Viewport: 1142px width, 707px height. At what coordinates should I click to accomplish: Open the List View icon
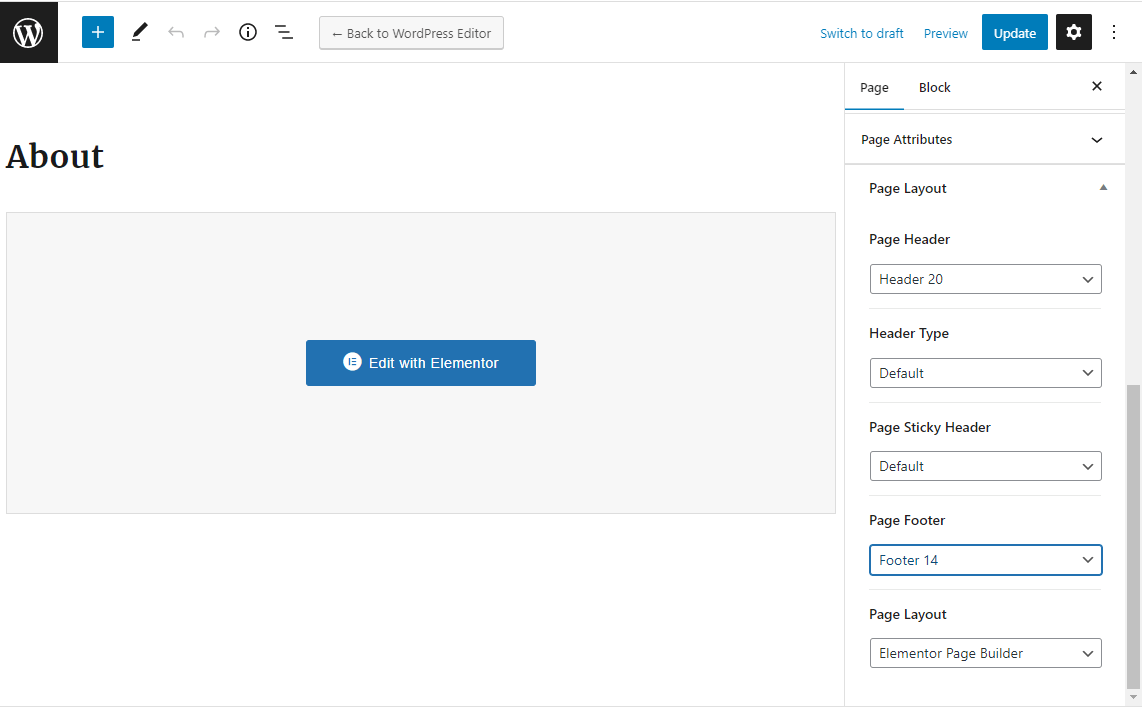[284, 32]
